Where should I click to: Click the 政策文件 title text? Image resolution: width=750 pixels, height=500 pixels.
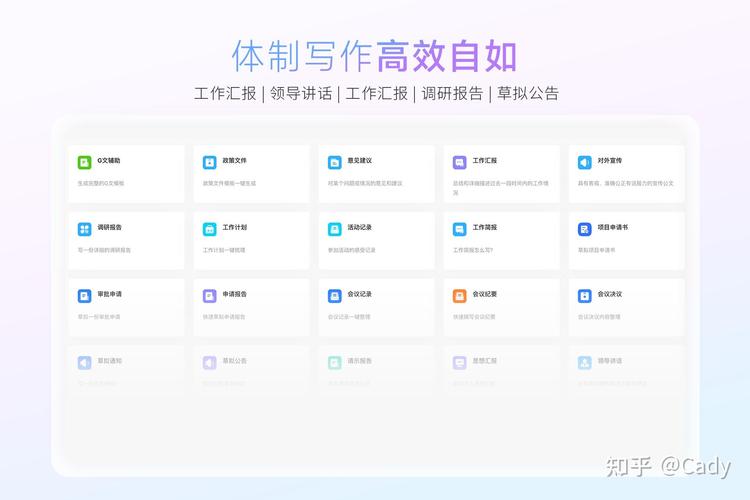point(234,161)
